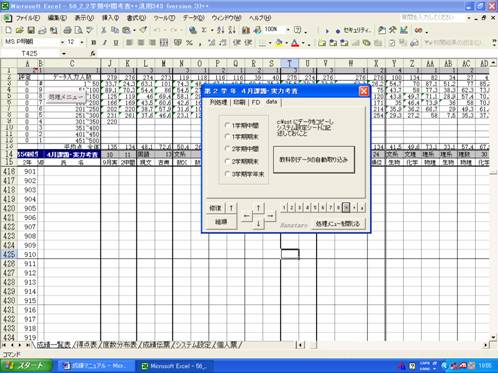Toggle the number 3 button in dialog
Screen dimensions: 498x373
(x=300, y=208)
